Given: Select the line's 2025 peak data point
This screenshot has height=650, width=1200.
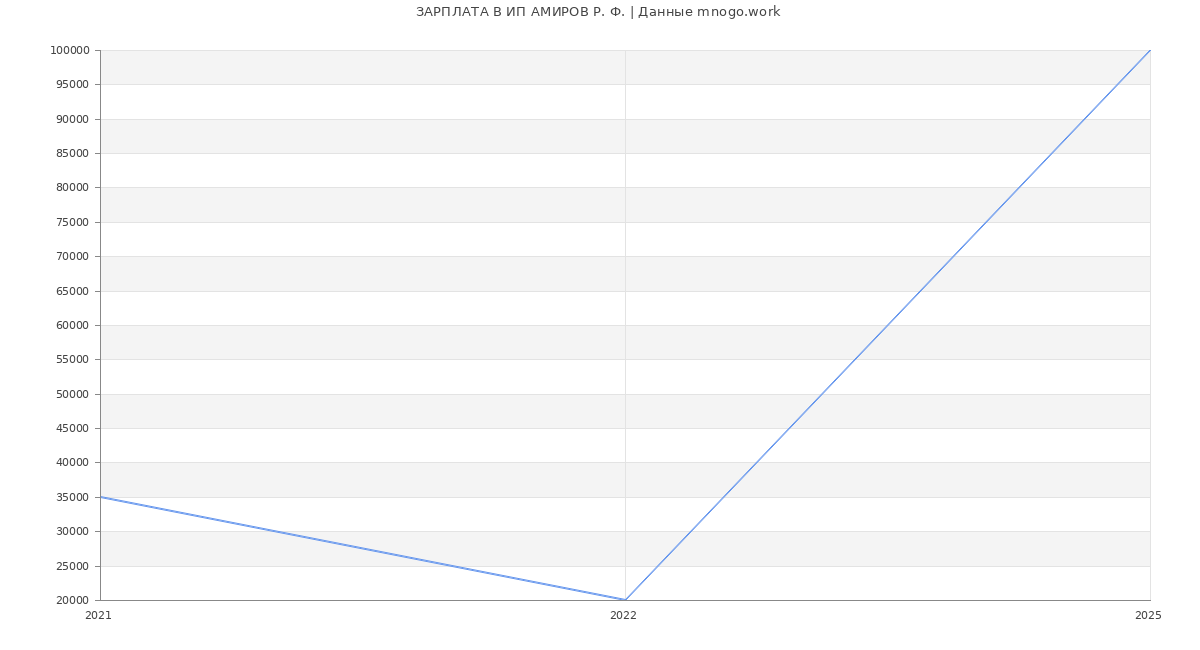Looking at the screenshot, I should [x=1150, y=50].
